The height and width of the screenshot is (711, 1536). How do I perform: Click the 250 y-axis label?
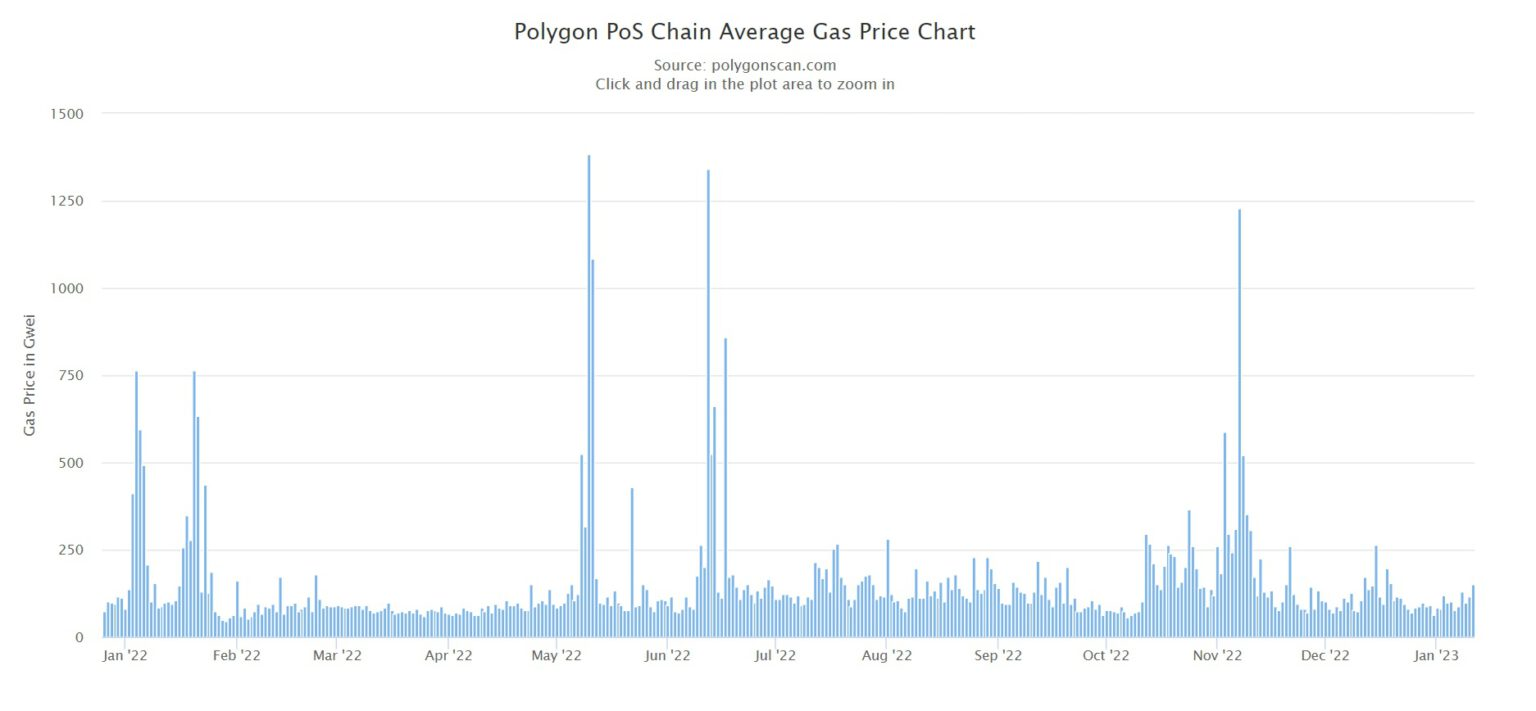(70, 551)
